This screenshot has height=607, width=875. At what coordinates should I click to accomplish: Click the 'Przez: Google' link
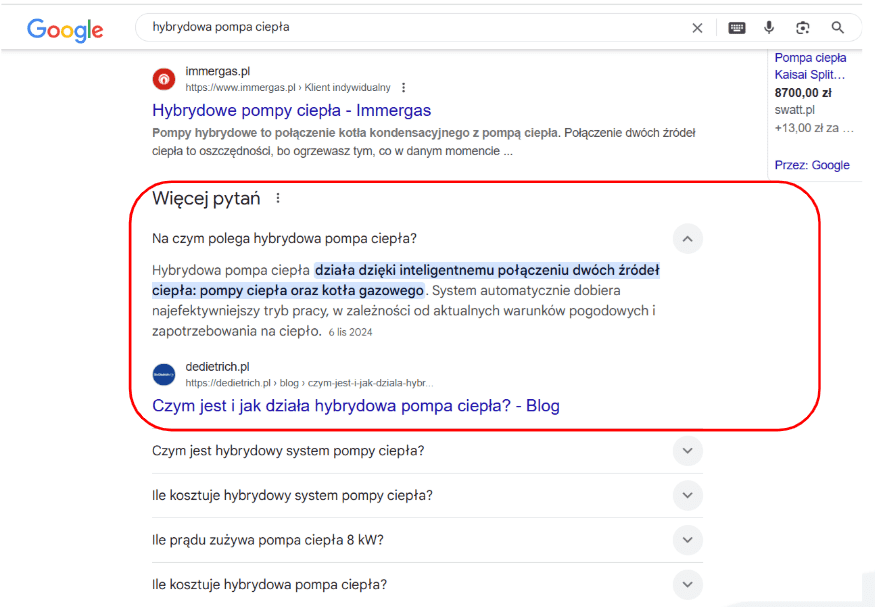coord(811,165)
